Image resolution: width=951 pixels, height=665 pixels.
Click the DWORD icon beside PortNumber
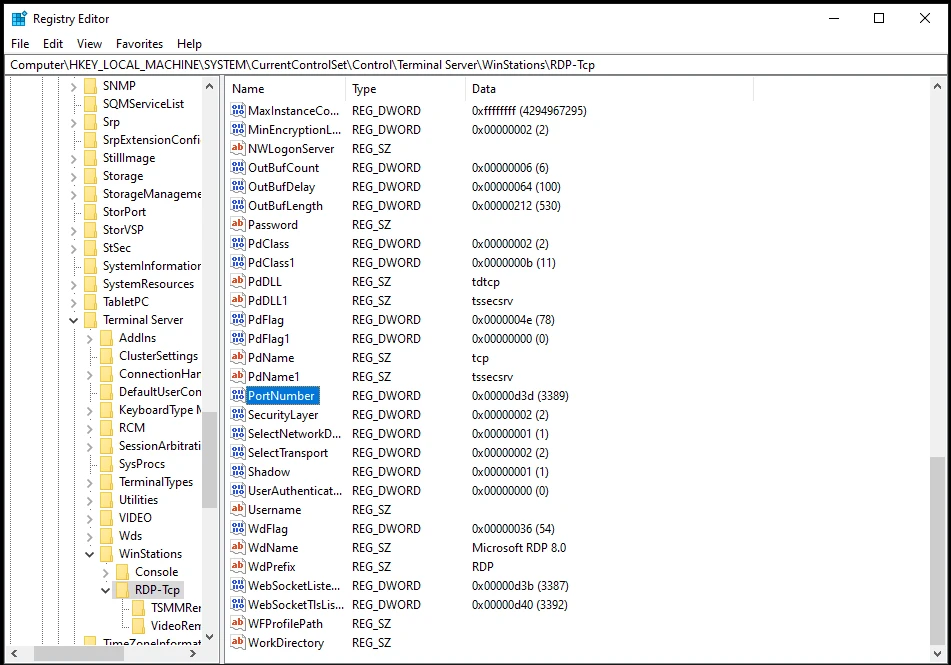coord(238,396)
